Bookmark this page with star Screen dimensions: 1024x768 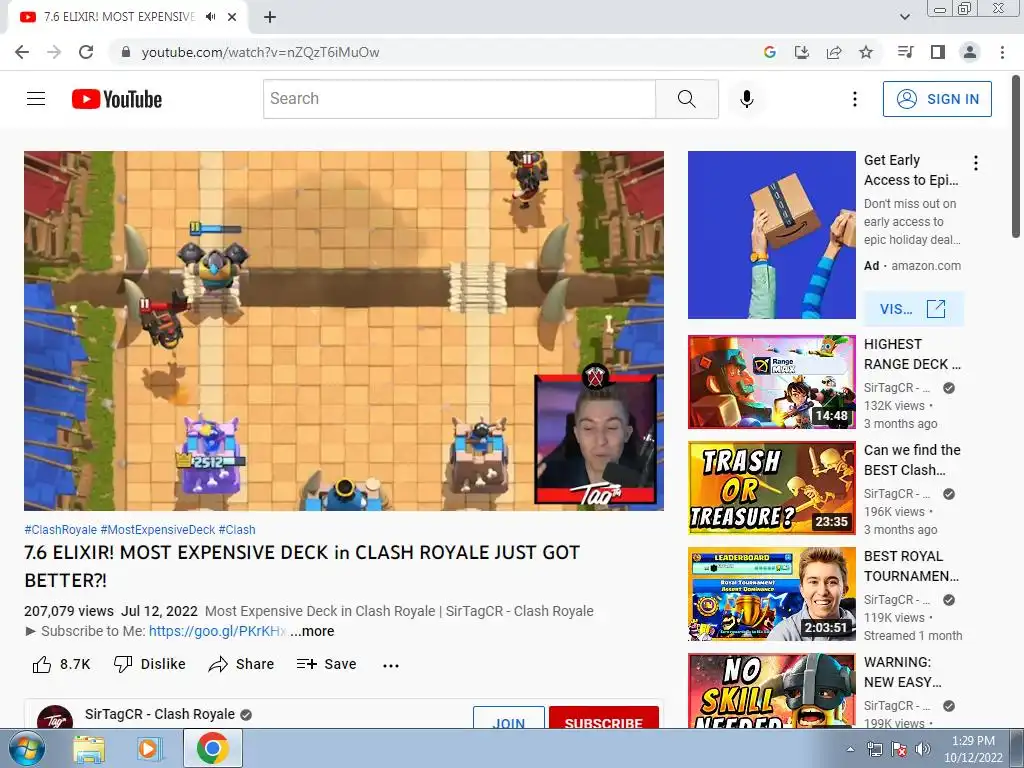tap(866, 52)
